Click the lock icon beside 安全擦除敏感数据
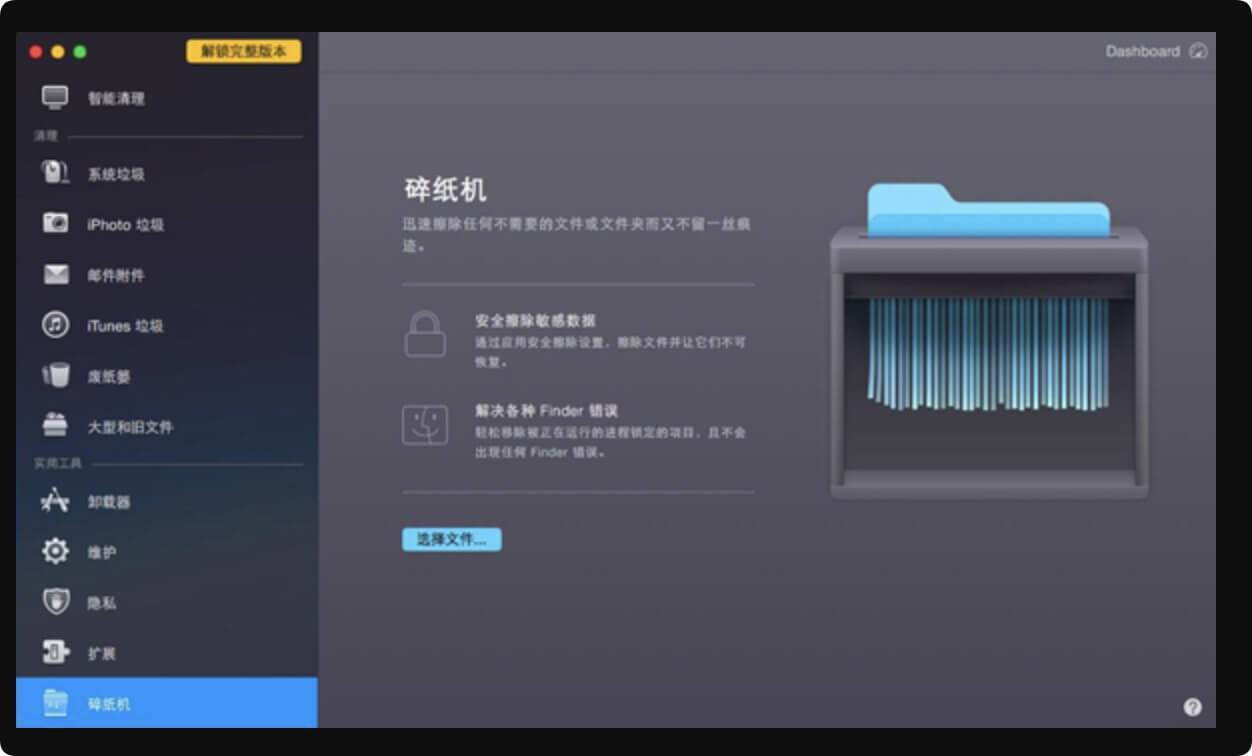Viewport: 1252px width, 756px height. click(x=425, y=333)
